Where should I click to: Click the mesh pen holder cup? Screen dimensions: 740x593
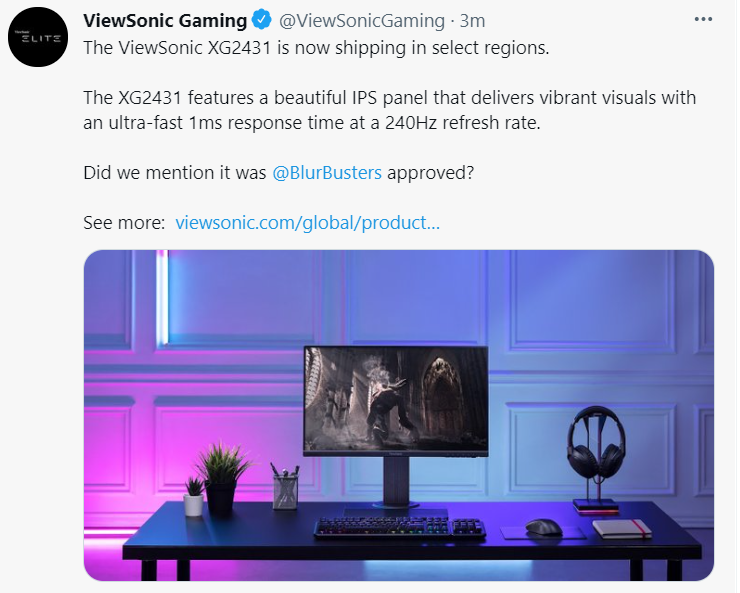click(286, 491)
